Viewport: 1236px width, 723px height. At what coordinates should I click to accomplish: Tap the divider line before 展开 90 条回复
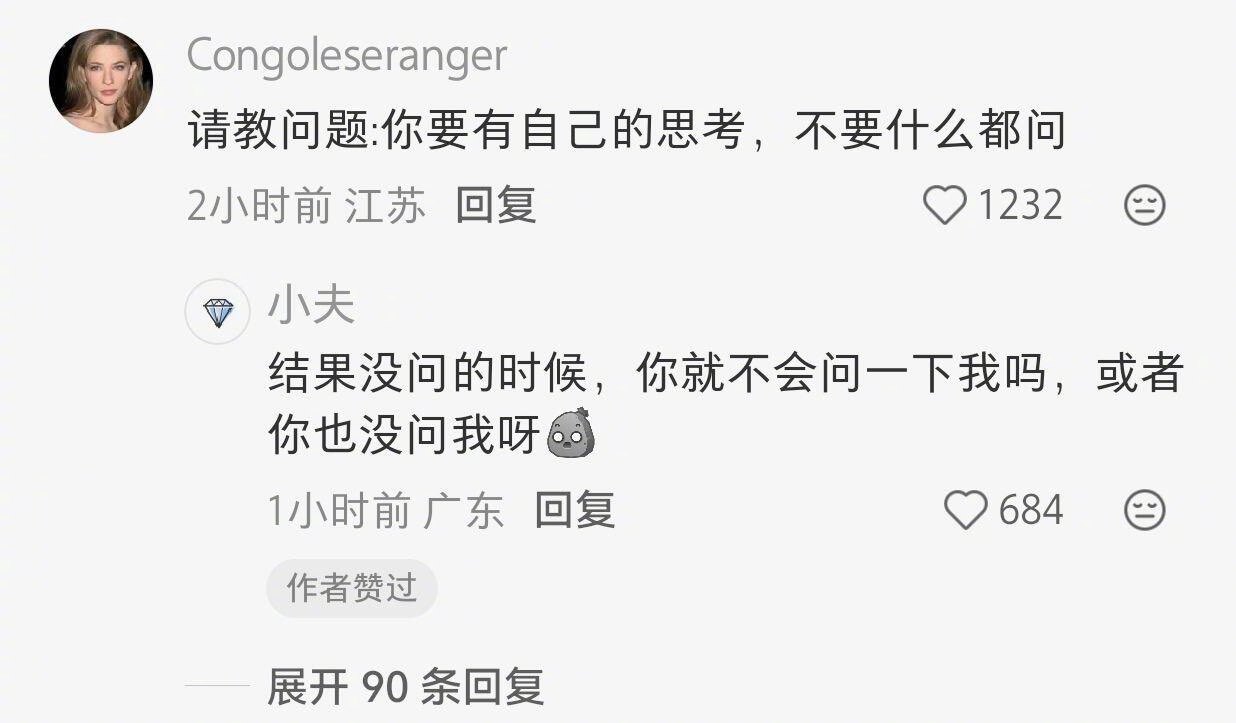click(x=218, y=687)
